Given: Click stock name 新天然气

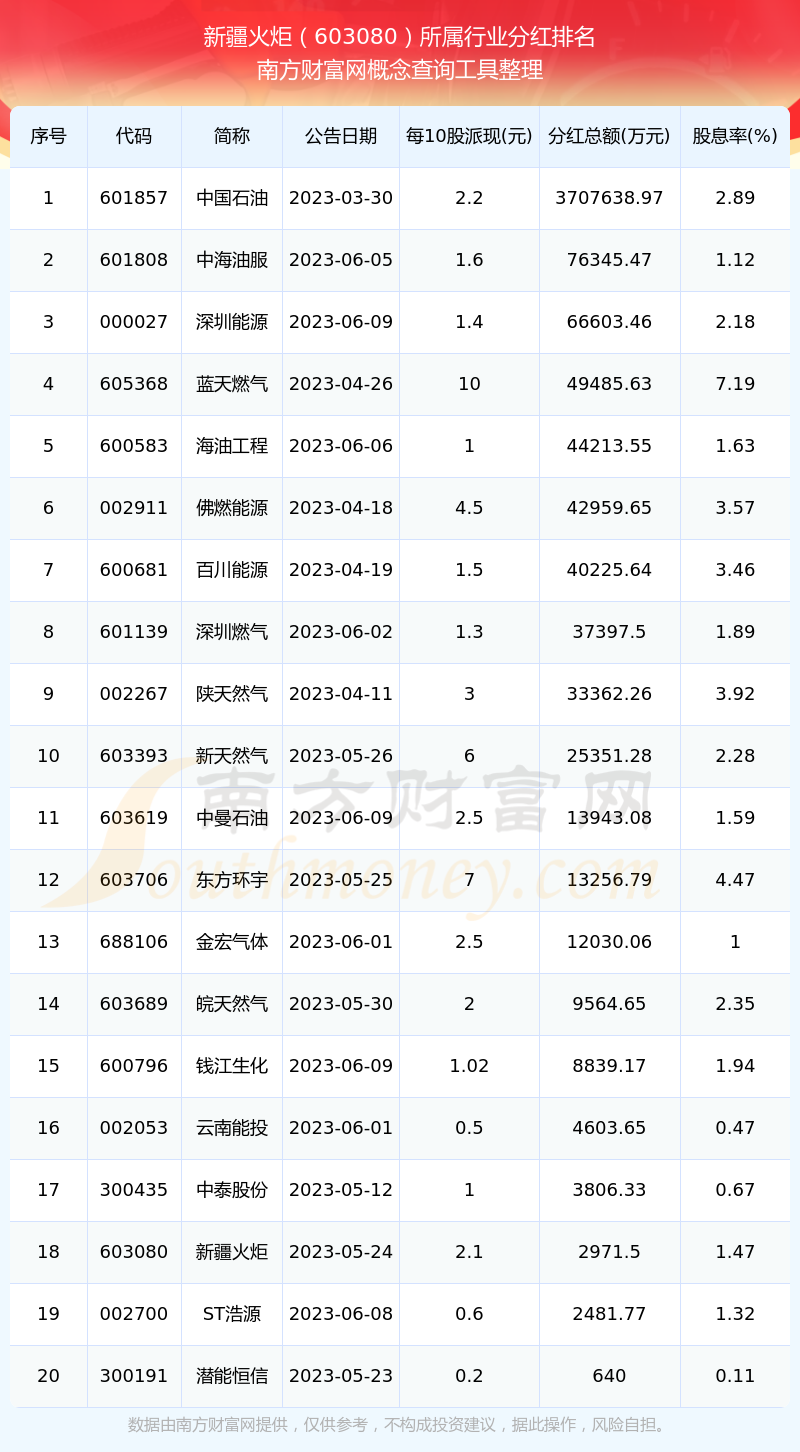Looking at the screenshot, I should pos(232,756).
